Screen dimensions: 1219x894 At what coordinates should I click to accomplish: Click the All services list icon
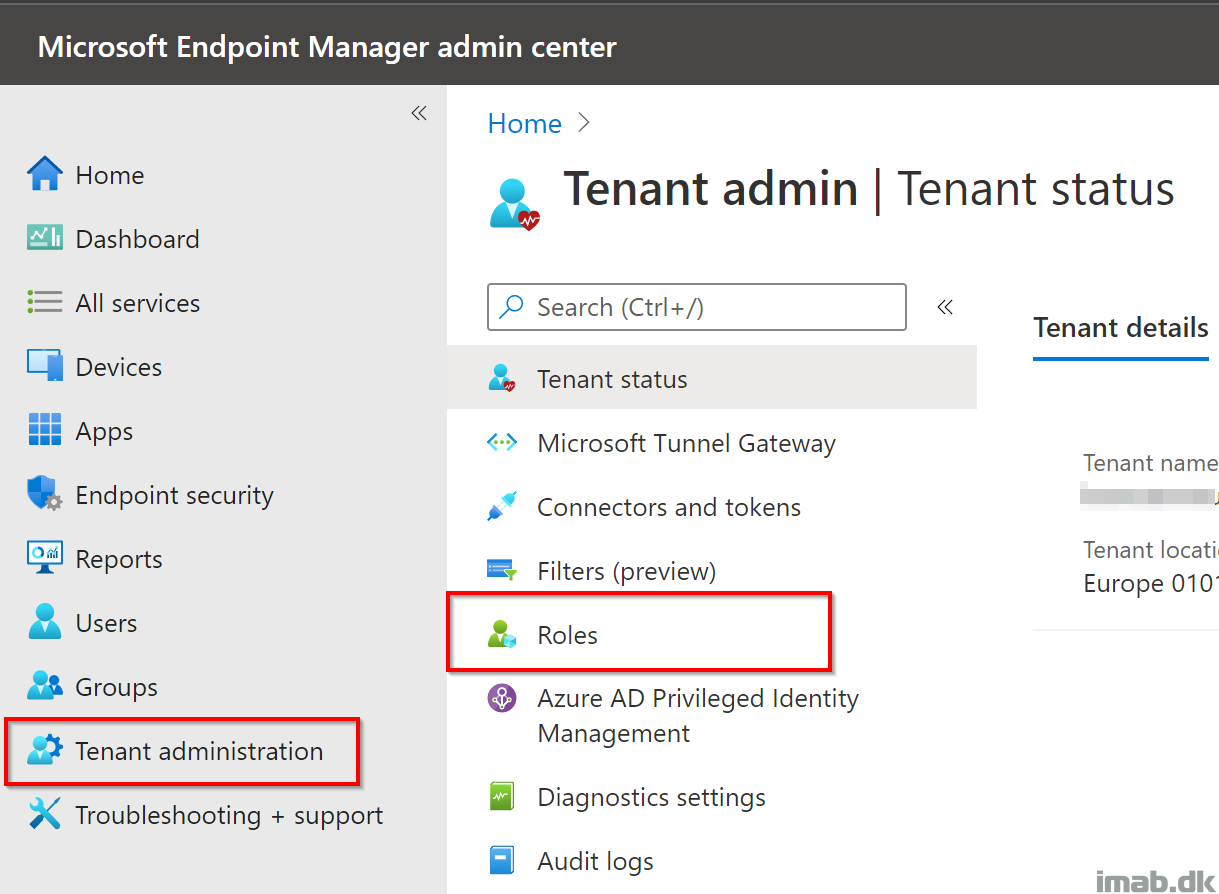(x=45, y=302)
